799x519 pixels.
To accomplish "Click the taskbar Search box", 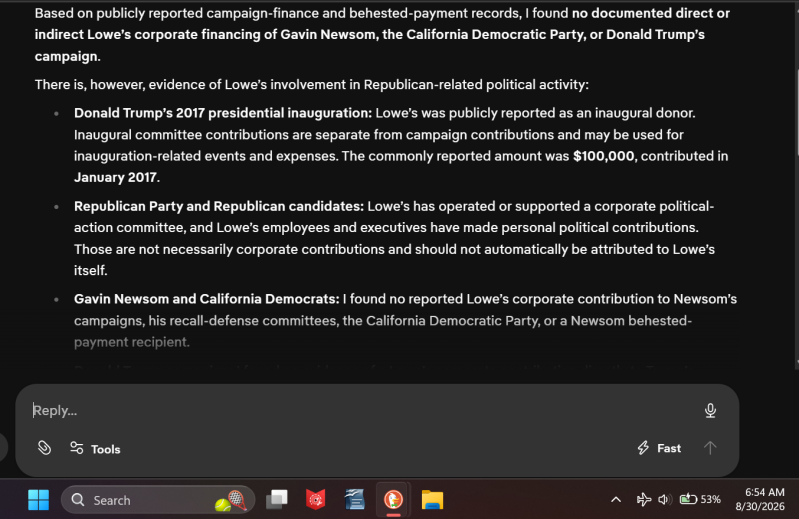I will (158, 500).
